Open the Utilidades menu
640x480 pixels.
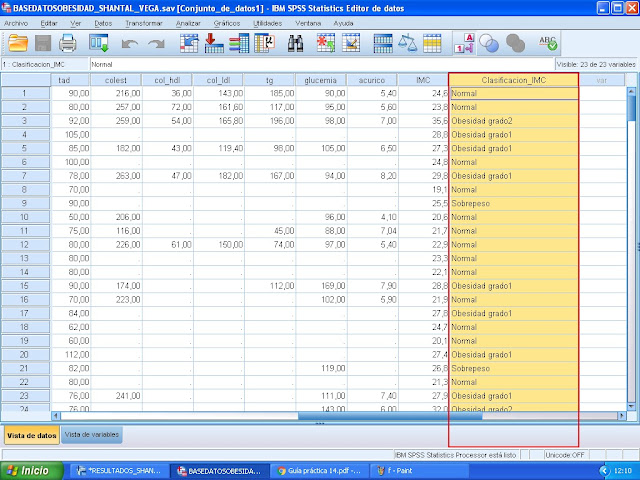(267, 23)
